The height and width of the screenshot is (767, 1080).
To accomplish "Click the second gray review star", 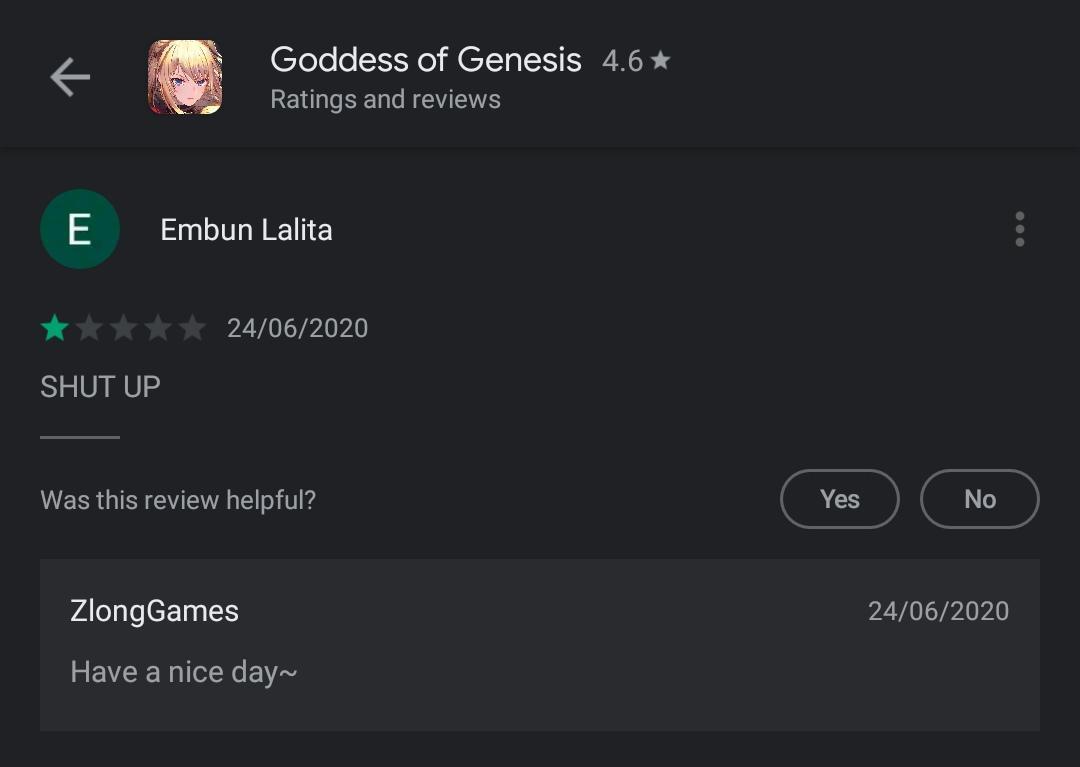I will [x=89, y=328].
